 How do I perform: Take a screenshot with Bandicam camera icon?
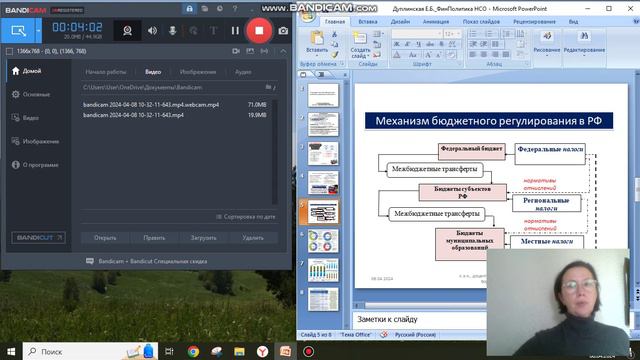tap(283, 31)
